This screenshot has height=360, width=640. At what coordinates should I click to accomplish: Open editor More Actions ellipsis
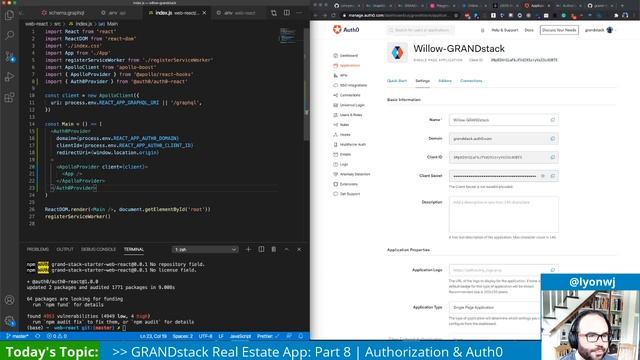tap(300, 13)
